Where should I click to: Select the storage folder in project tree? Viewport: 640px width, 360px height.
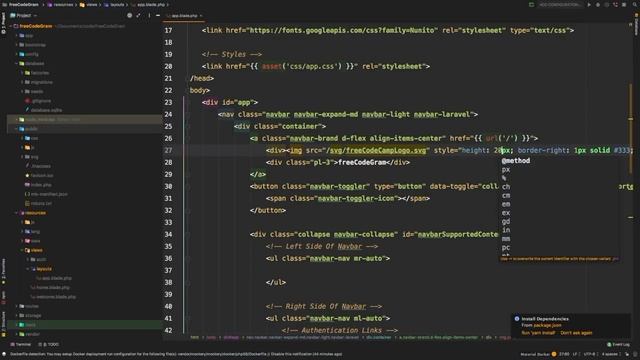coord(33,316)
